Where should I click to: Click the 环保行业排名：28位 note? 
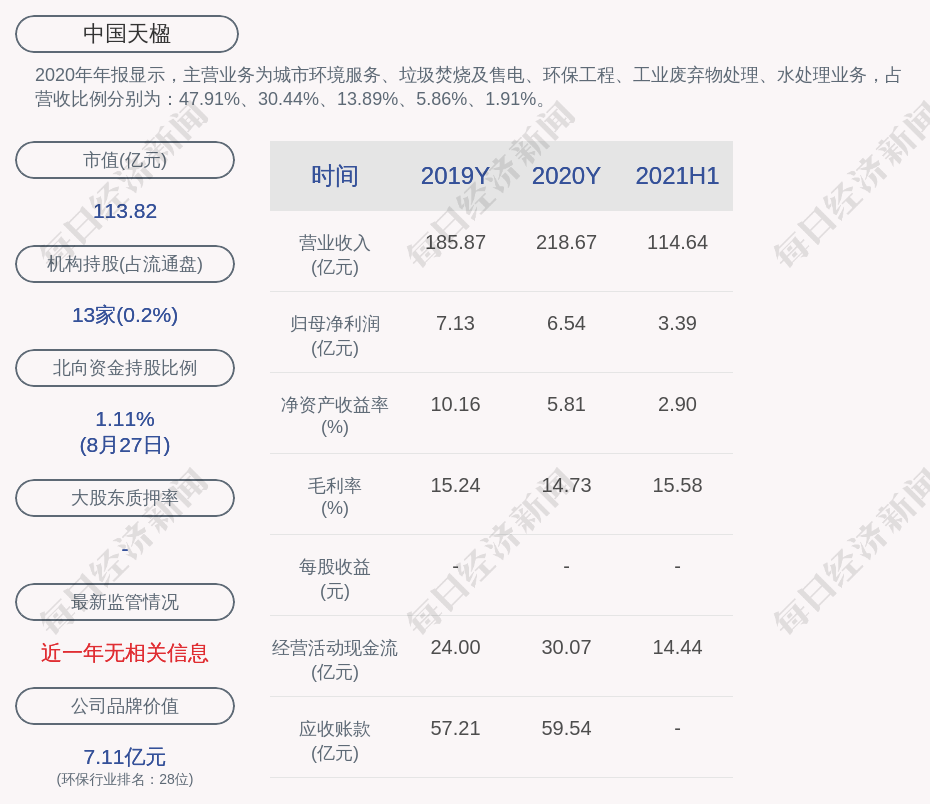pyautogui.click(x=125, y=779)
